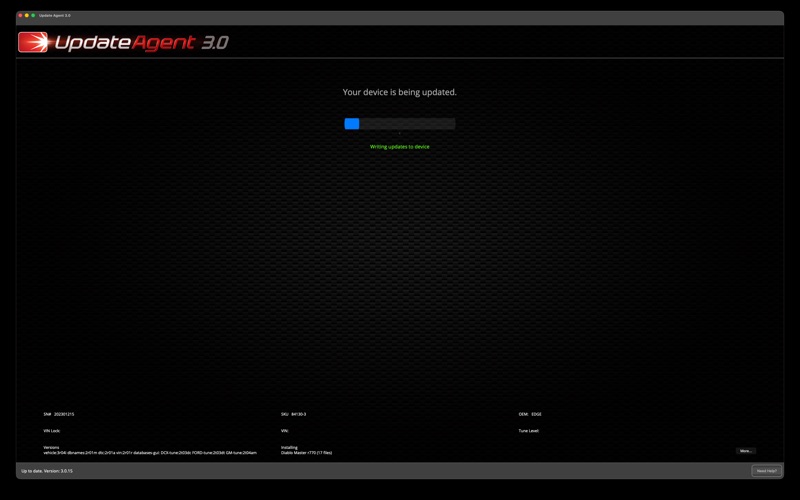This screenshot has width=800, height=500.
Task: Click the VIN Lock label
Action: (52, 431)
